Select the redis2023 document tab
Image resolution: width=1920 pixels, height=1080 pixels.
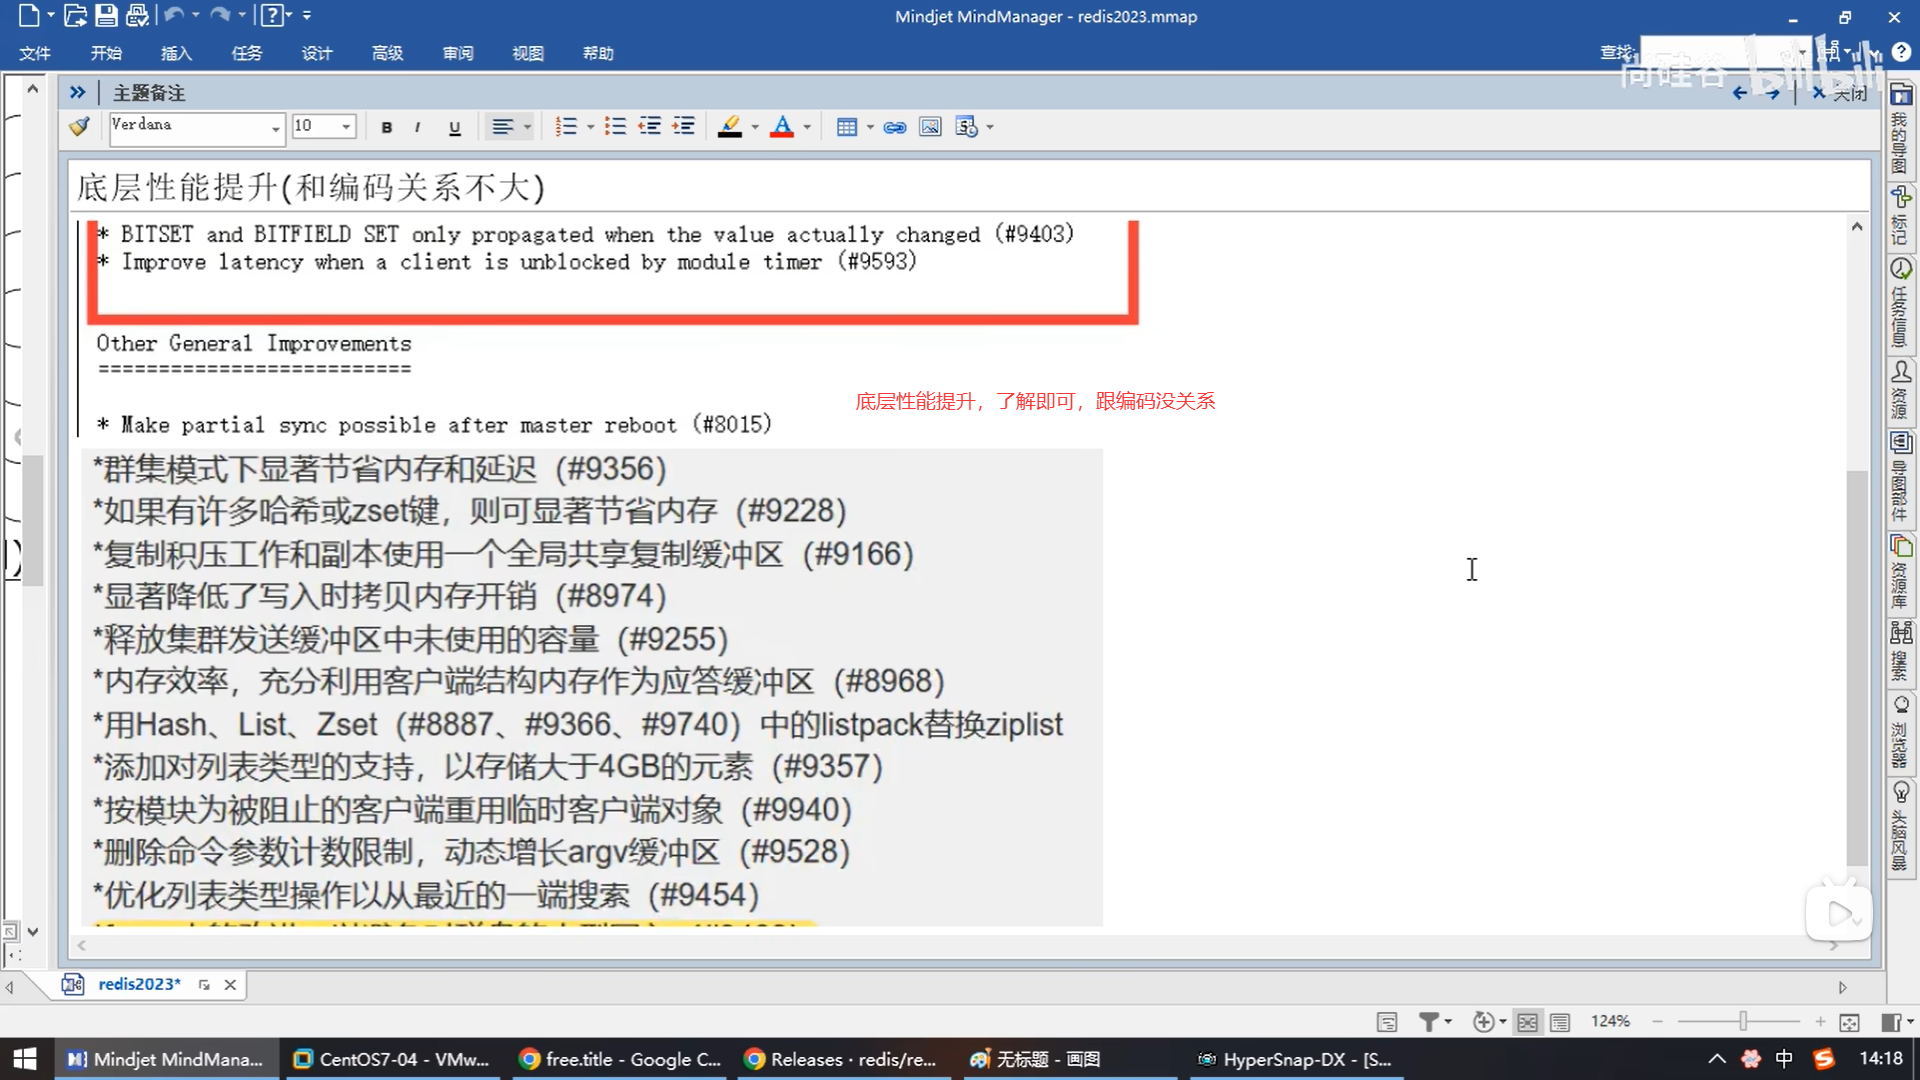139,984
